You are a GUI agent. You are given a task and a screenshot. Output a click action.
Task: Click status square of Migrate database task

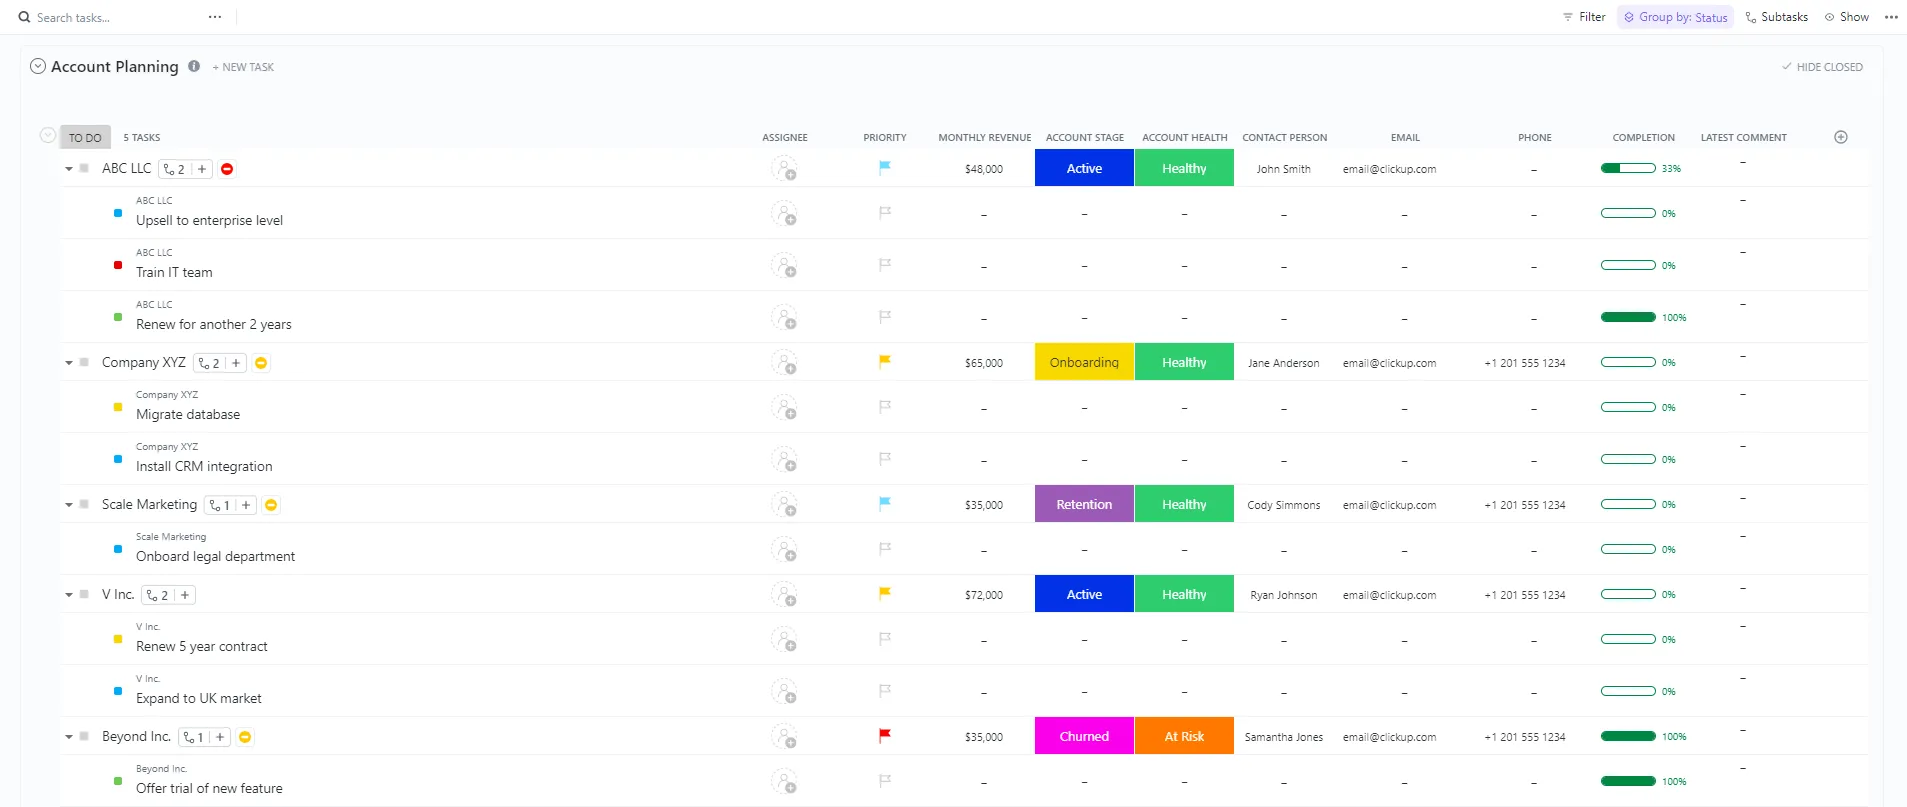[118, 407]
